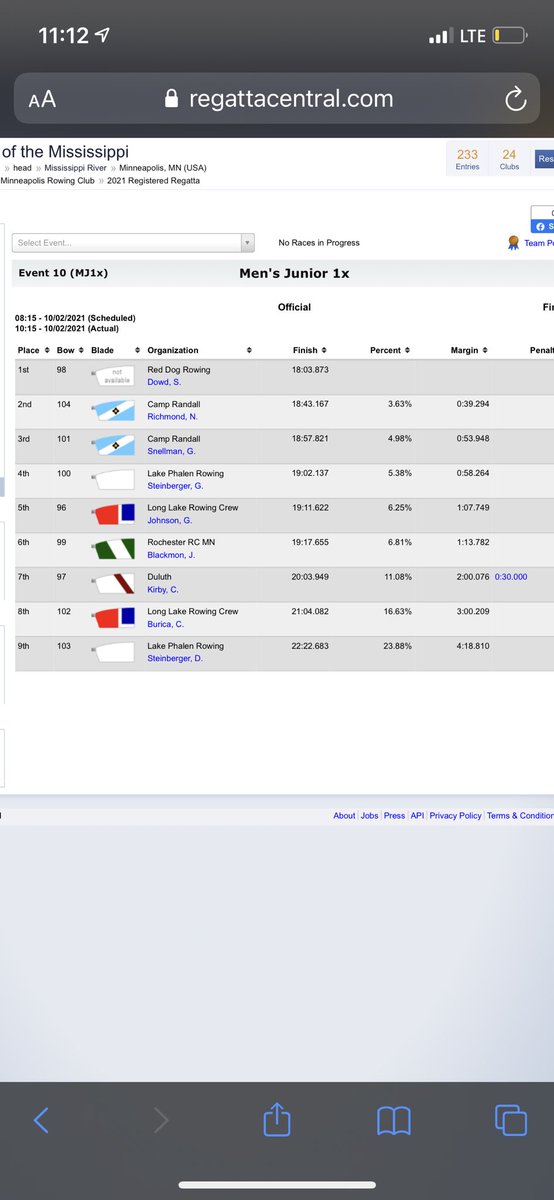Follow the Minneapolis, MN (USA) breadcrumb
Screen dimensions: 554x1200
click(x=161, y=169)
